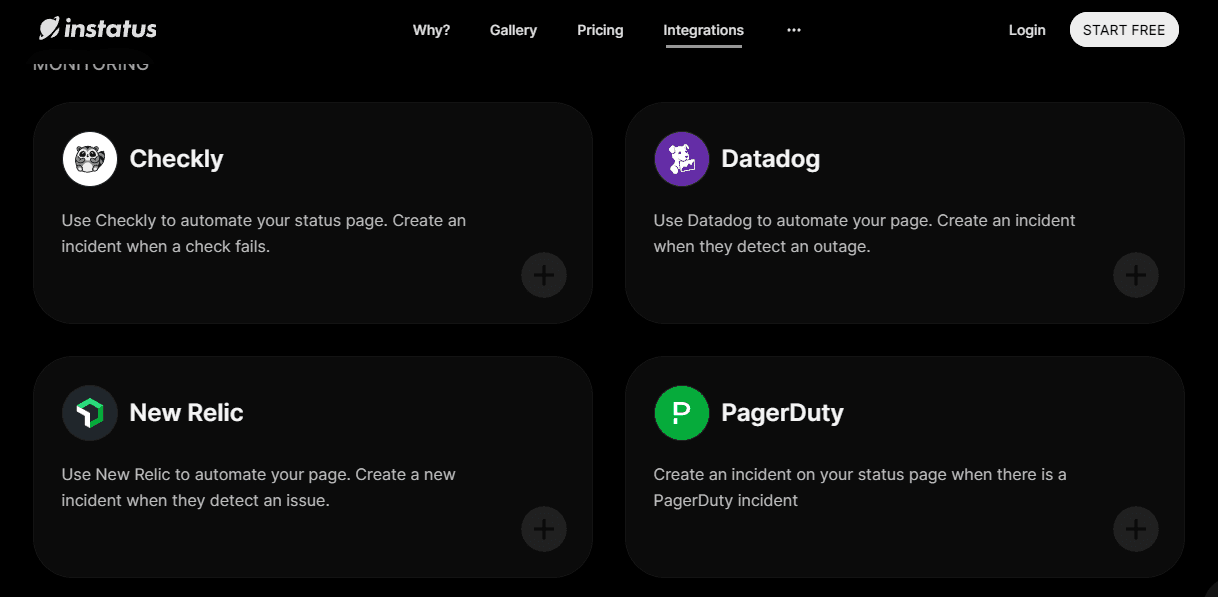Add the Checkly integration with plus button
This screenshot has height=597, width=1218.
(544, 275)
